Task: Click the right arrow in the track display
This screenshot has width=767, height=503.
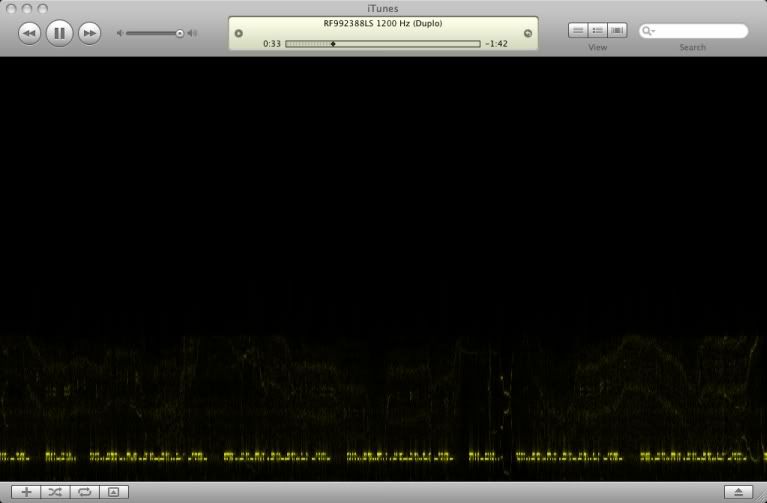Action: (528, 33)
